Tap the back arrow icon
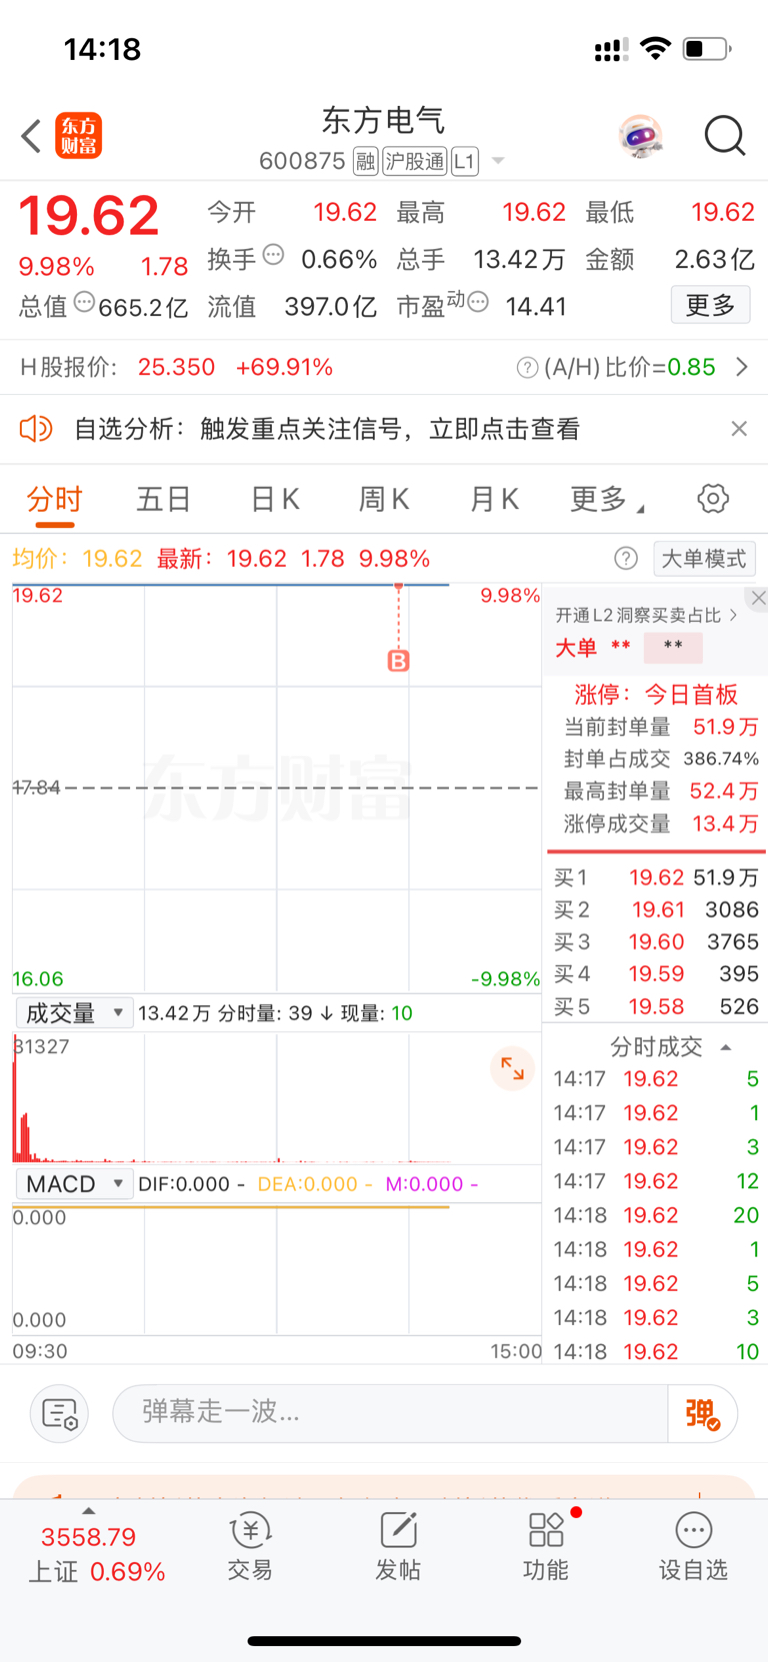This screenshot has height=1663, width=768. (31, 136)
